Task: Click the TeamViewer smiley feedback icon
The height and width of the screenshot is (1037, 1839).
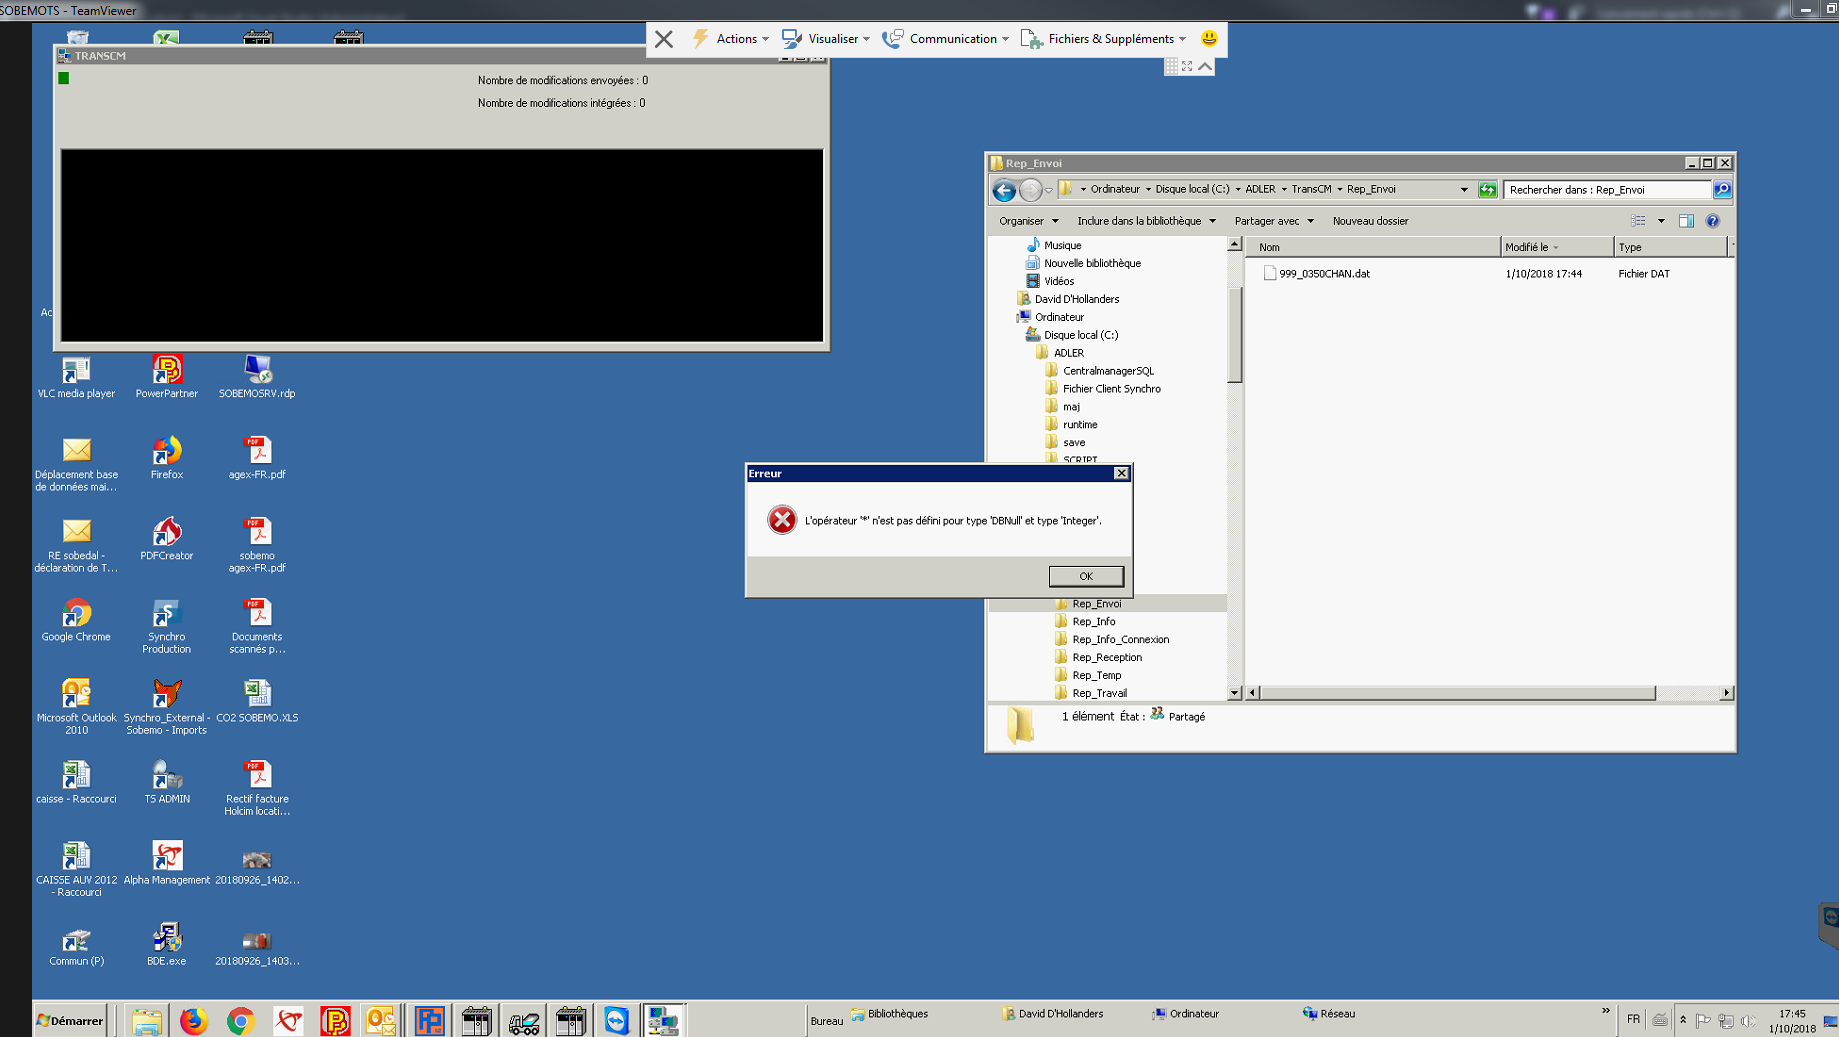Action: pos(1209,39)
